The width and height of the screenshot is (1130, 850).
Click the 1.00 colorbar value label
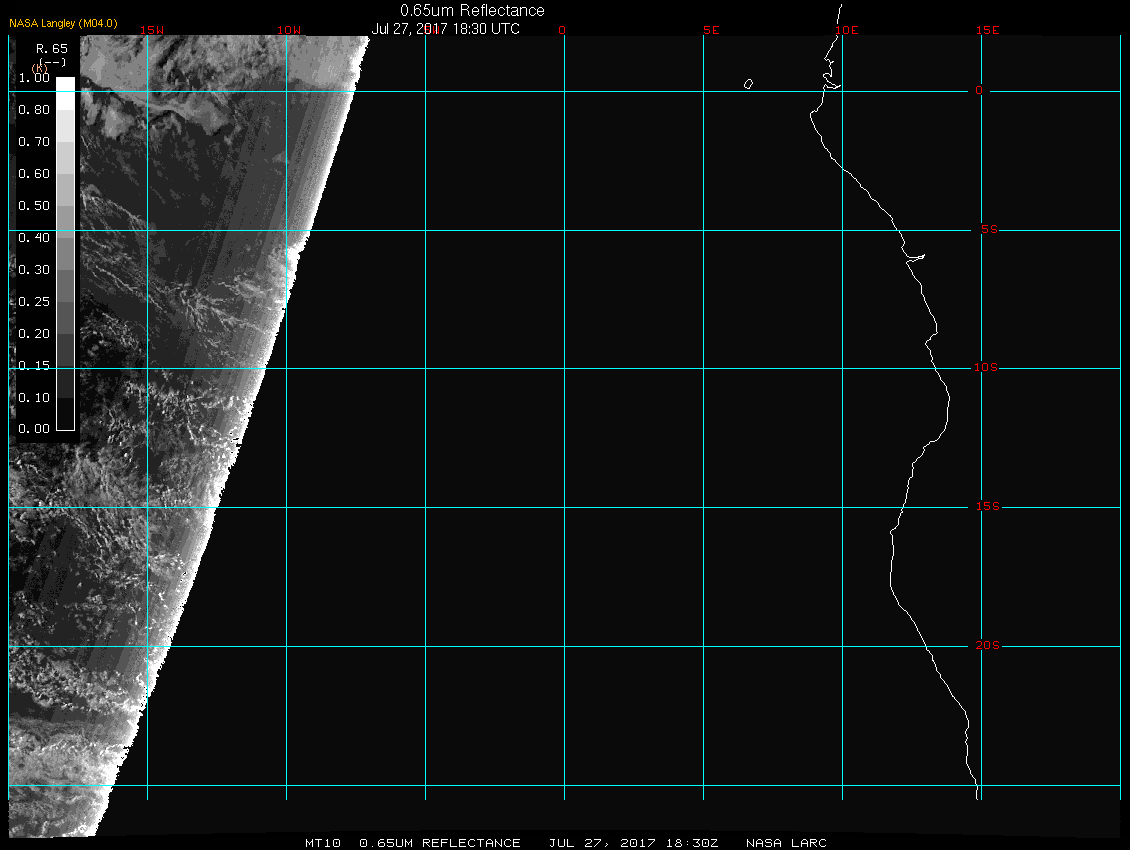point(34,78)
